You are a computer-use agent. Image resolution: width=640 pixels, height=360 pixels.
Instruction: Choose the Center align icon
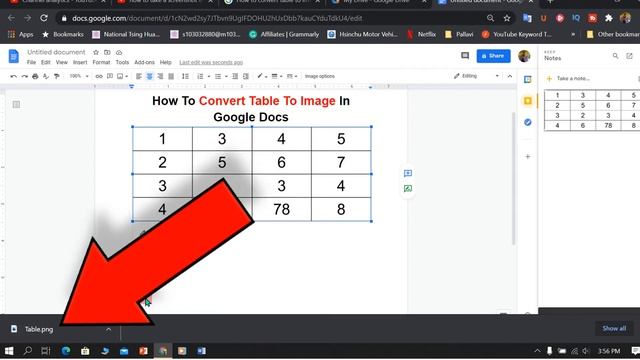(x=149, y=76)
